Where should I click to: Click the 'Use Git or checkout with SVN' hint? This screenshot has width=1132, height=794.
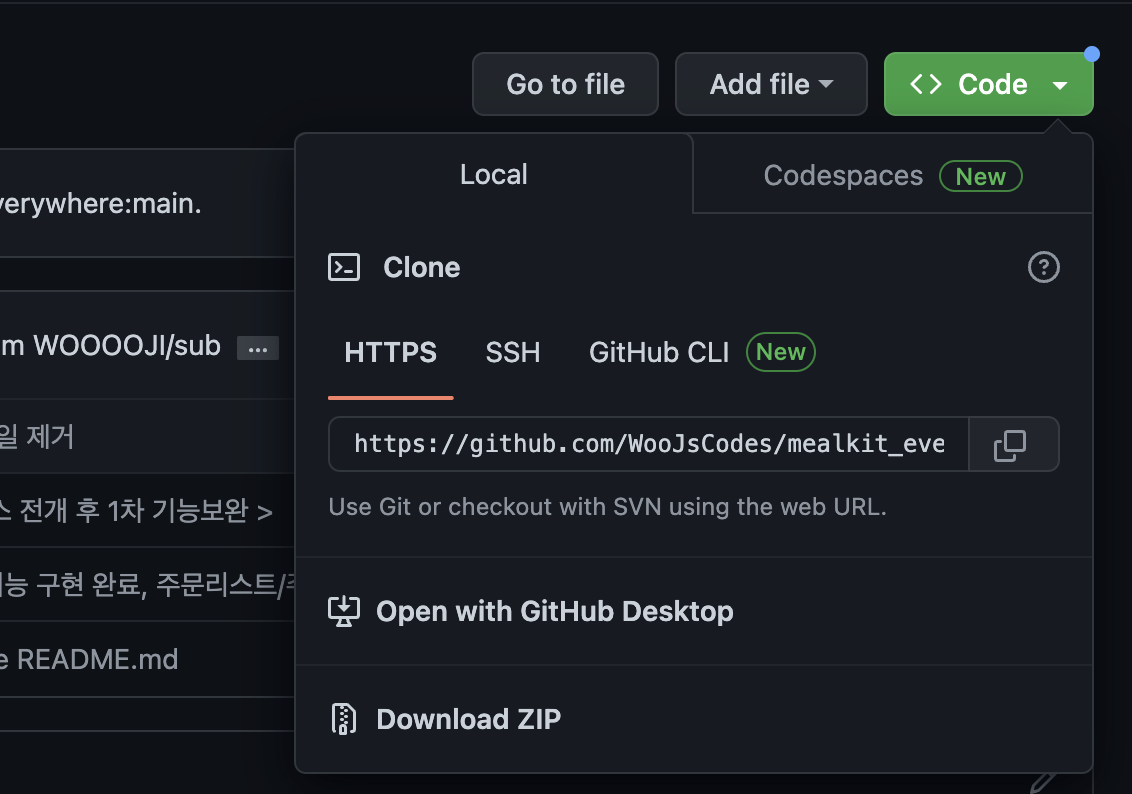pyautogui.click(x=607, y=507)
